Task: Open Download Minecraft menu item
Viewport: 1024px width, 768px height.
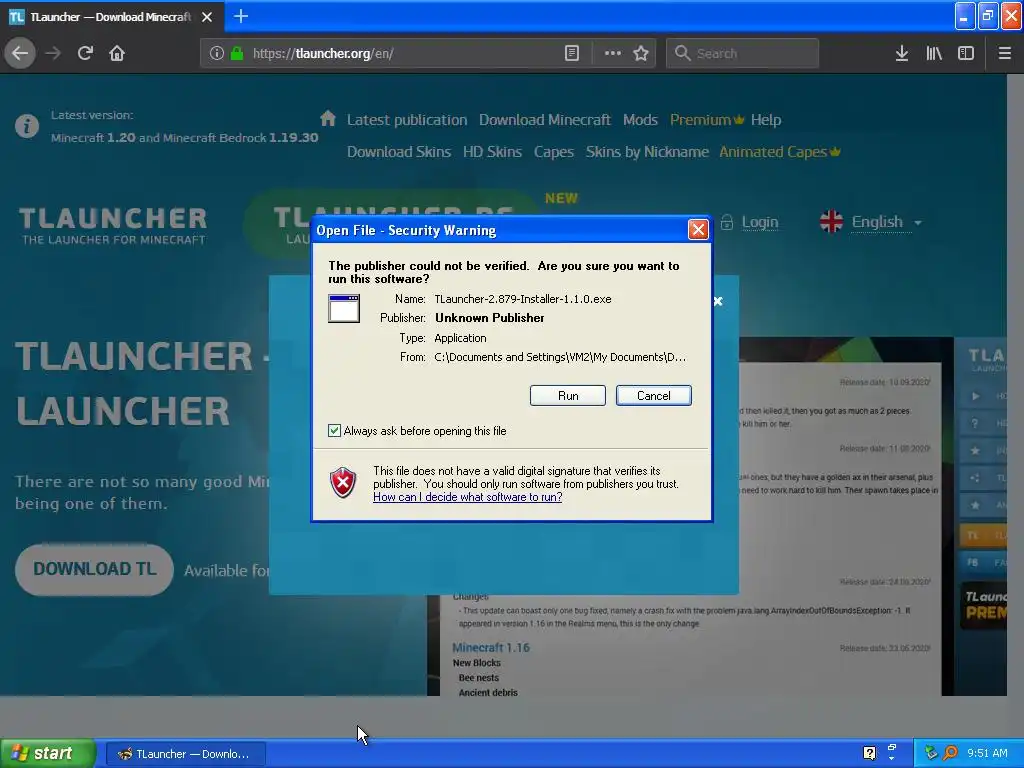Action: (x=545, y=120)
